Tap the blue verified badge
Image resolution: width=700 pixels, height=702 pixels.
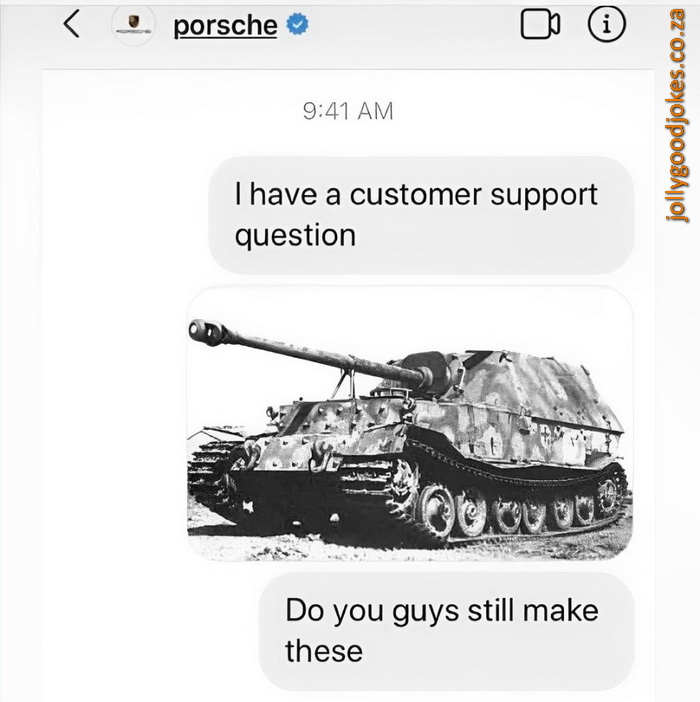click(297, 25)
